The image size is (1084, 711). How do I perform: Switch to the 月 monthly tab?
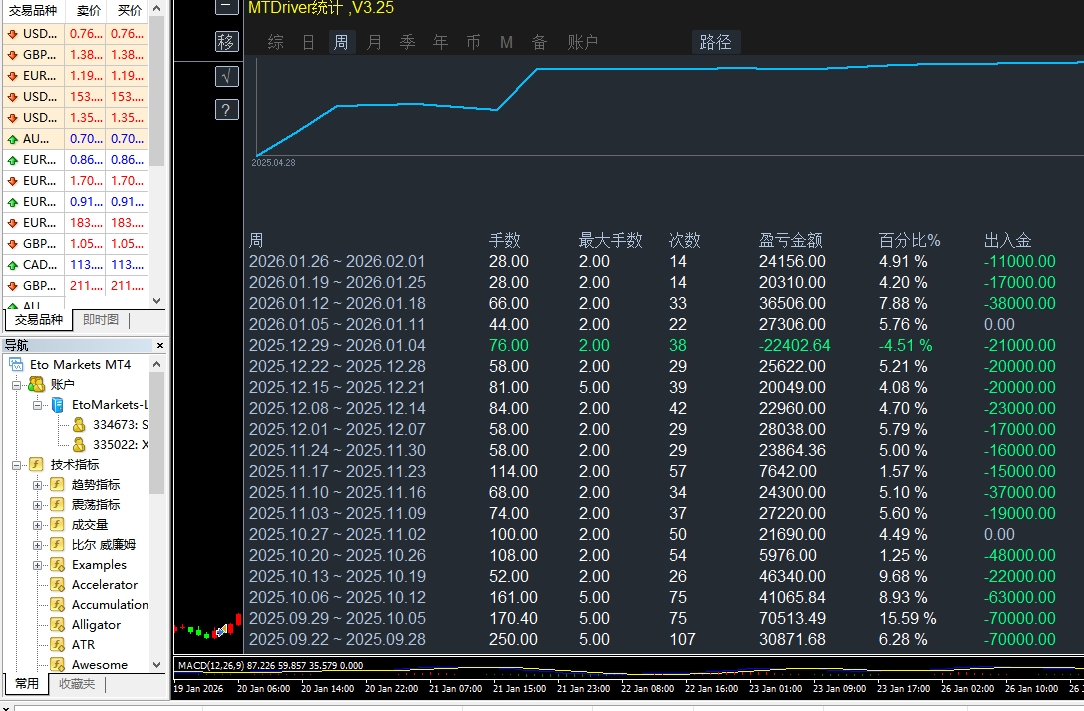click(374, 42)
